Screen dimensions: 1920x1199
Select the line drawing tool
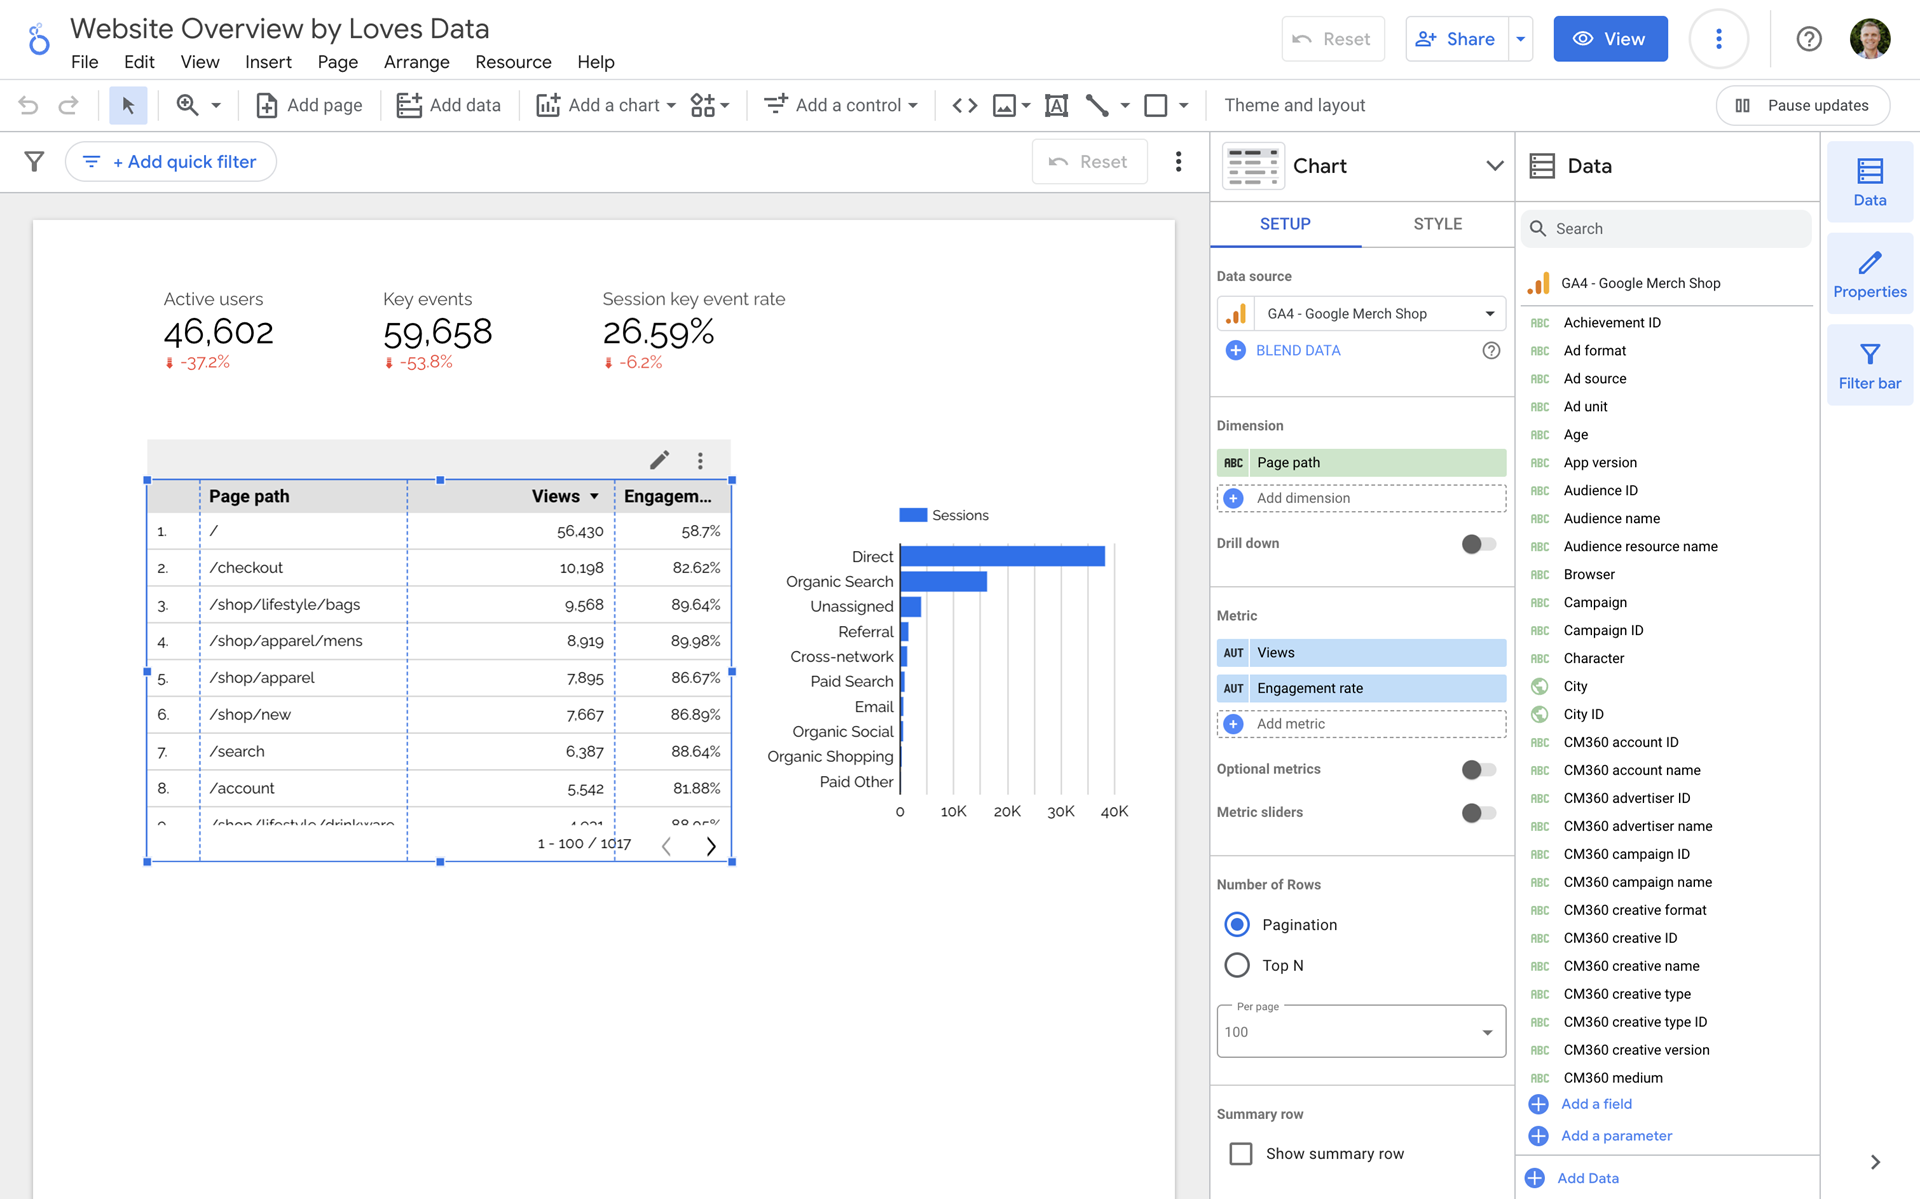tap(1096, 104)
